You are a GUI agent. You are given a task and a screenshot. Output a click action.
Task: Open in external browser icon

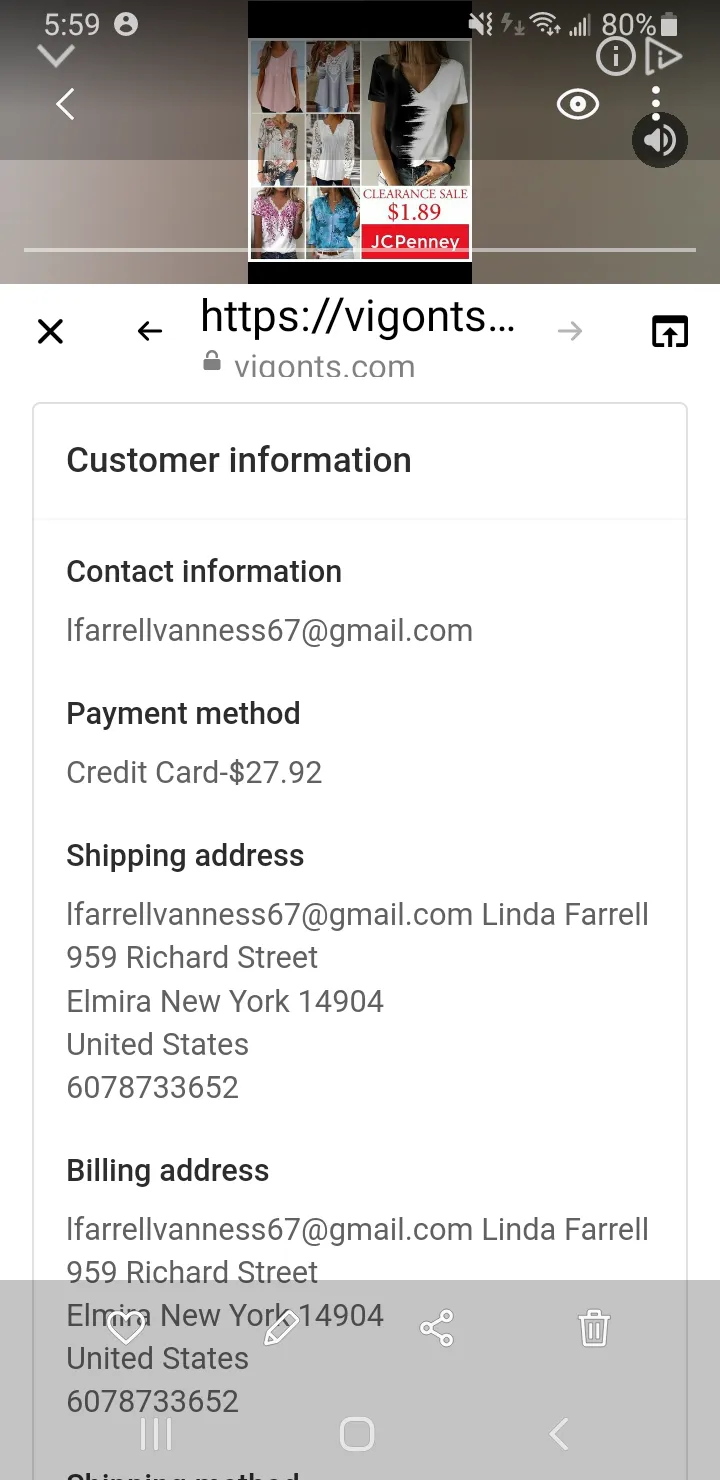click(670, 331)
